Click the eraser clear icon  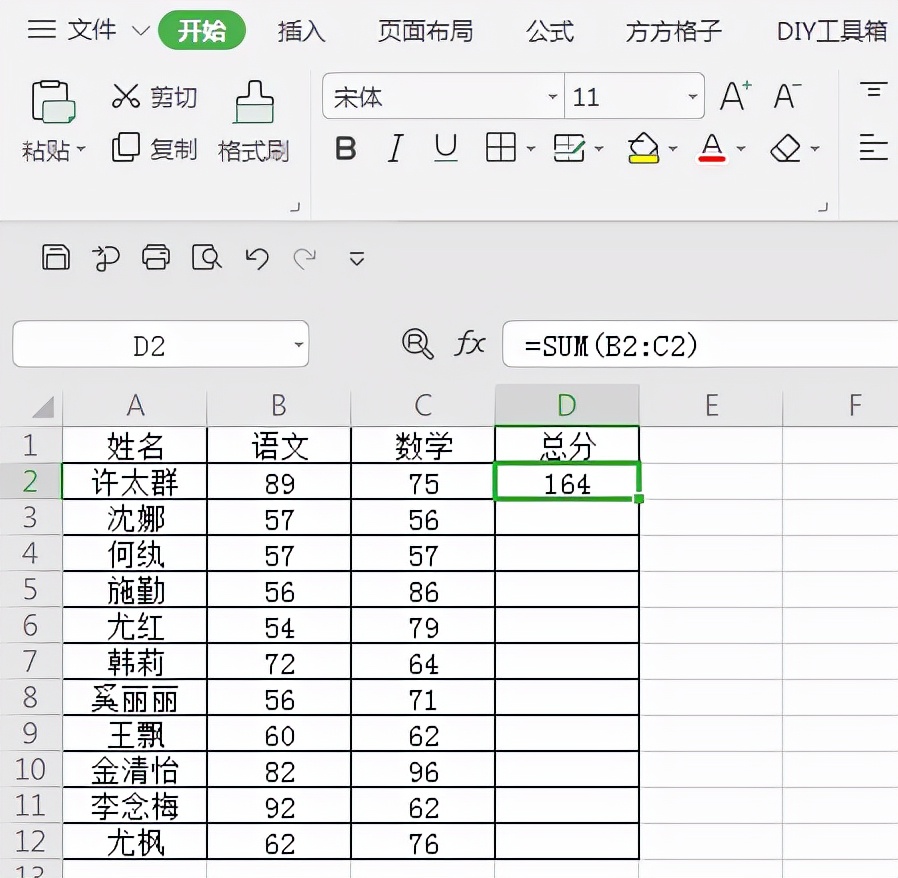pos(785,148)
